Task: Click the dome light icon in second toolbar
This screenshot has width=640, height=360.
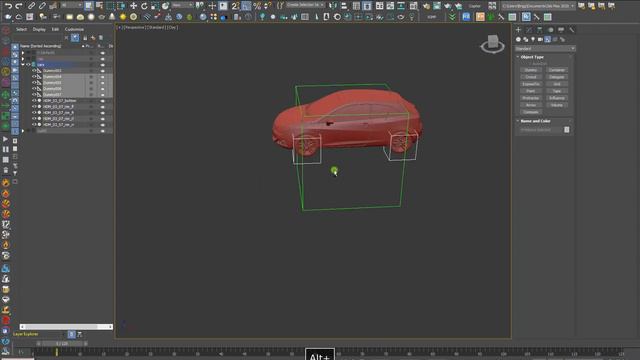Action: click(80, 17)
